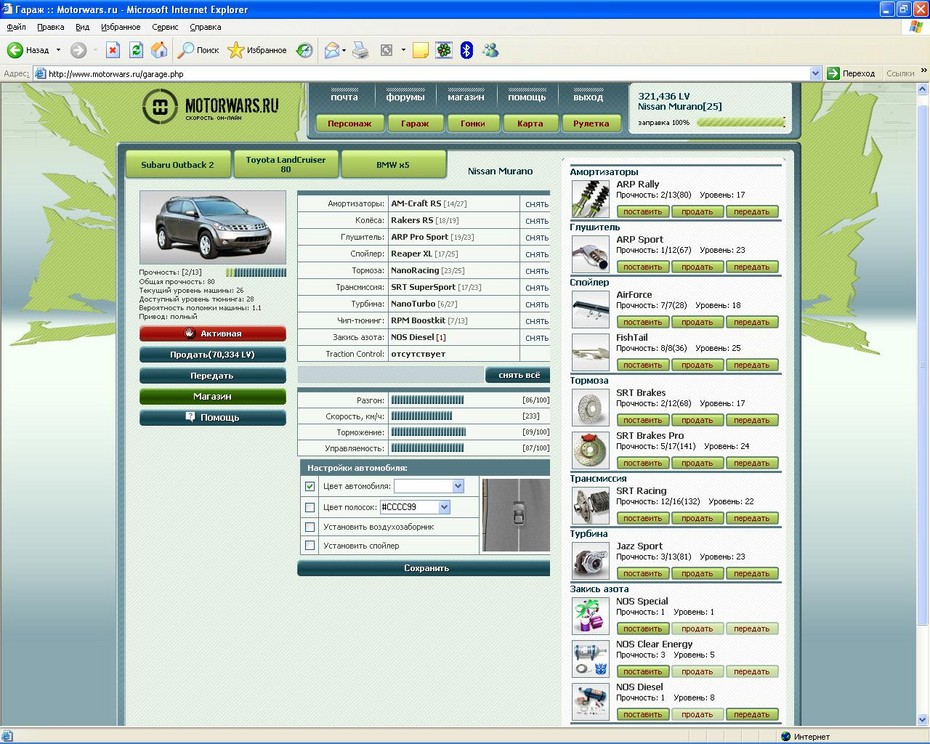Viewport: 930px width, 744px height.
Task: Click the ARP Rally shock absorber image
Action: [x=590, y=199]
